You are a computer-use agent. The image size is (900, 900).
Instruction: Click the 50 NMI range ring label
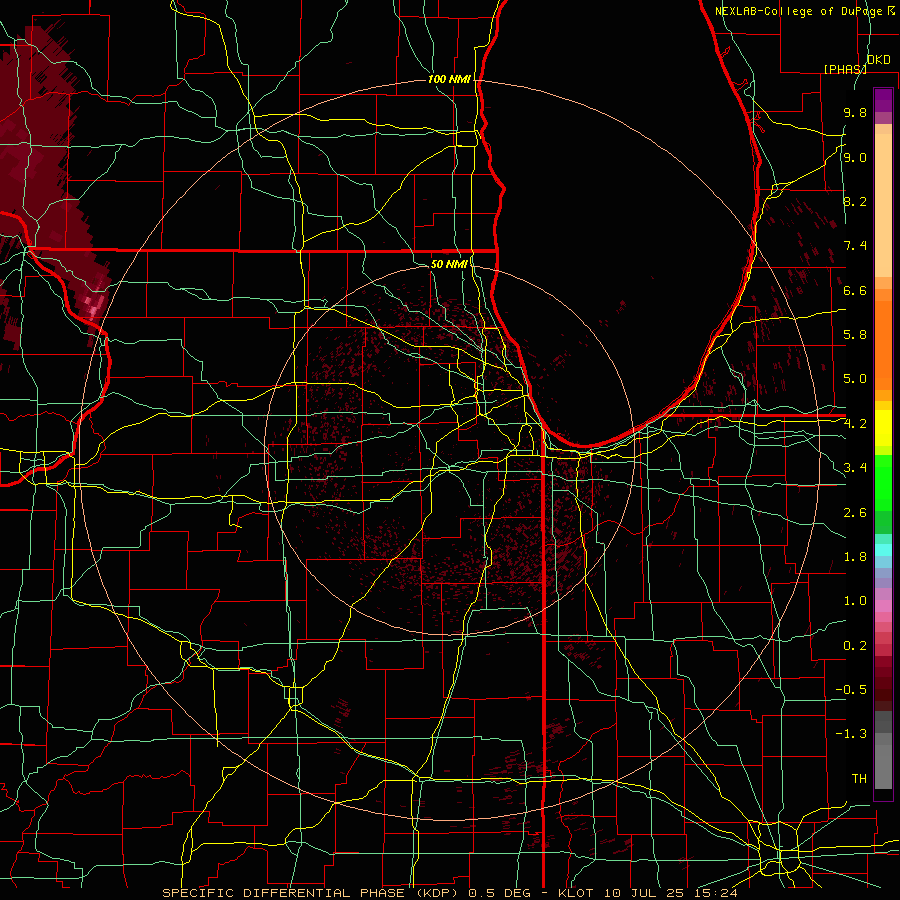coord(449,264)
